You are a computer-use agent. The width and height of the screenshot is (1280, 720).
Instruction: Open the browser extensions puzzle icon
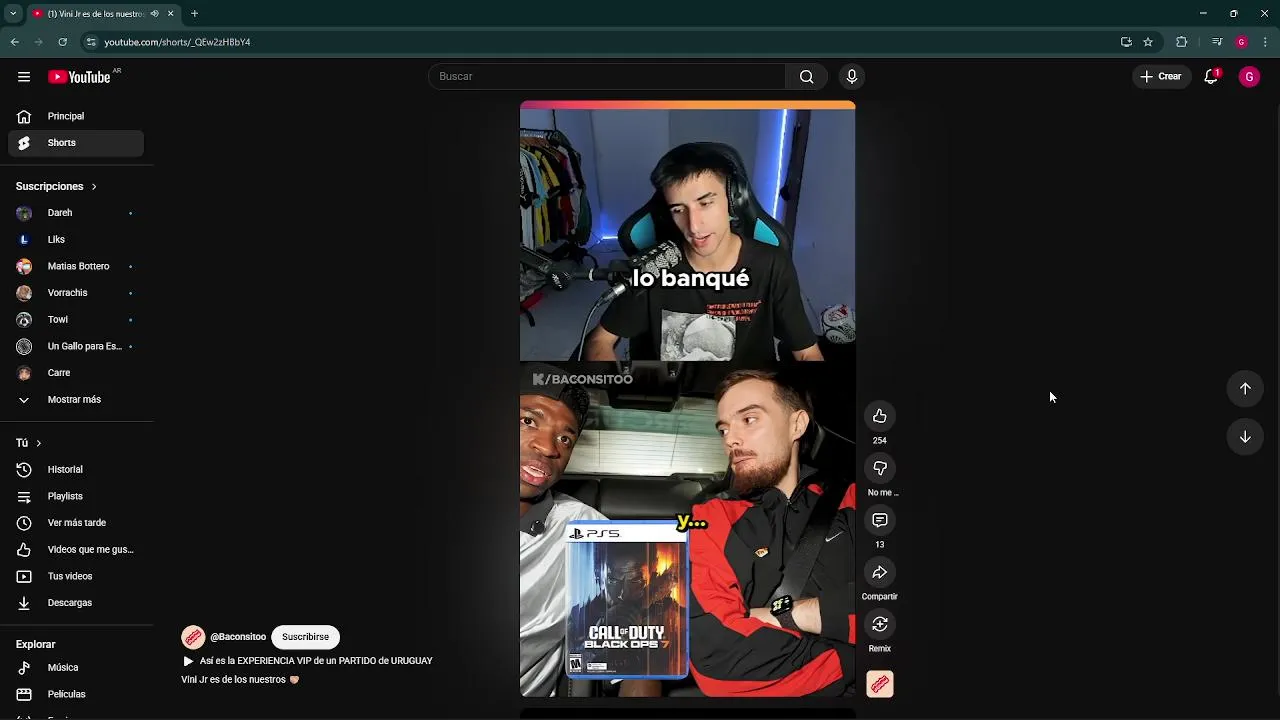click(x=1181, y=42)
